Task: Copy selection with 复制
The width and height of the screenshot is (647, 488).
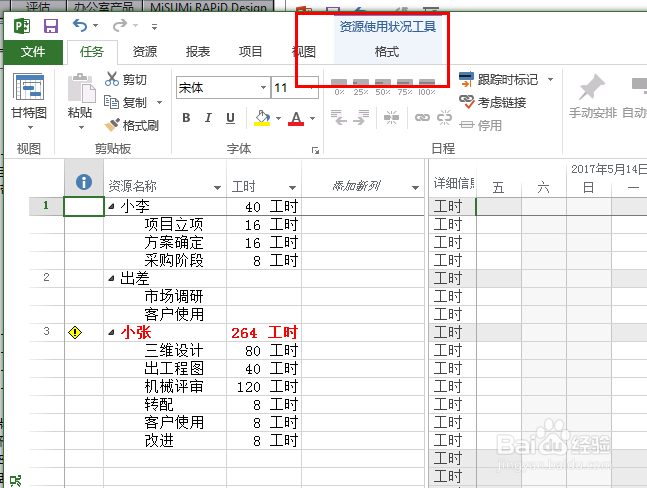Action: coord(125,102)
